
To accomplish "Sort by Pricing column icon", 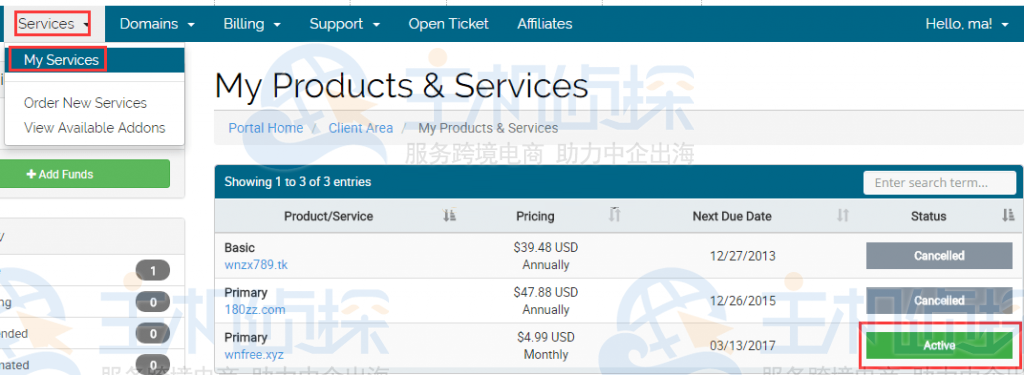I will (614, 214).
